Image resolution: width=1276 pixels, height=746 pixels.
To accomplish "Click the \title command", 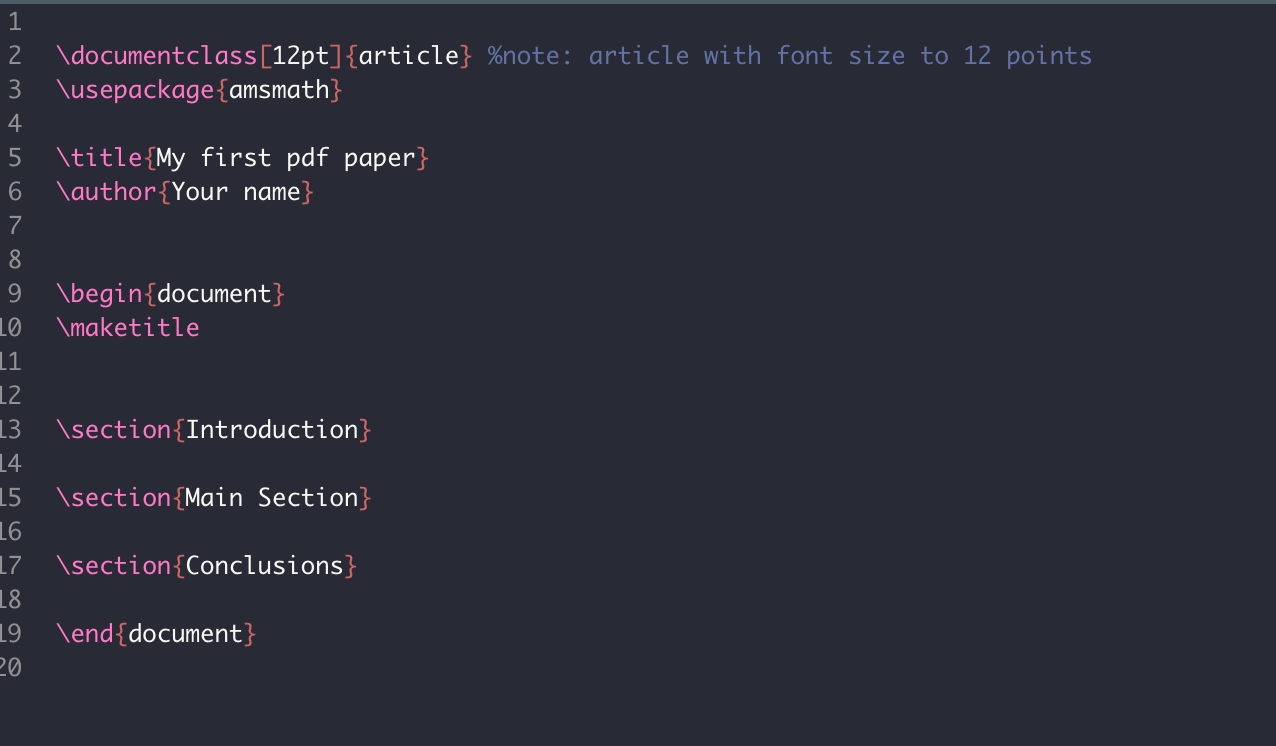I will pyautogui.click(x=99, y=158).
